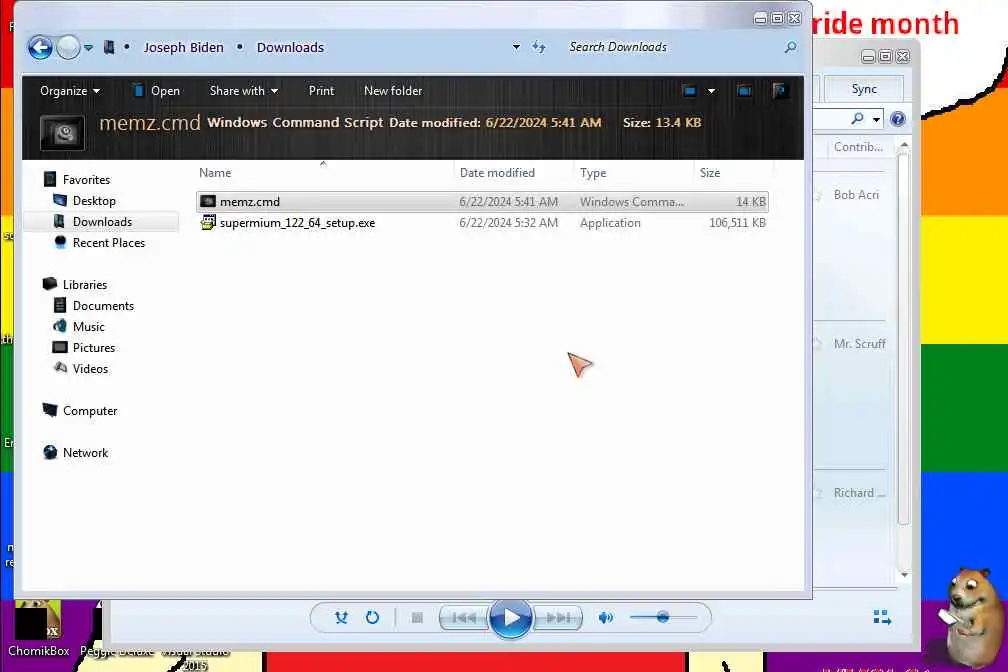Adjust the Media Player volume slider

663,618
